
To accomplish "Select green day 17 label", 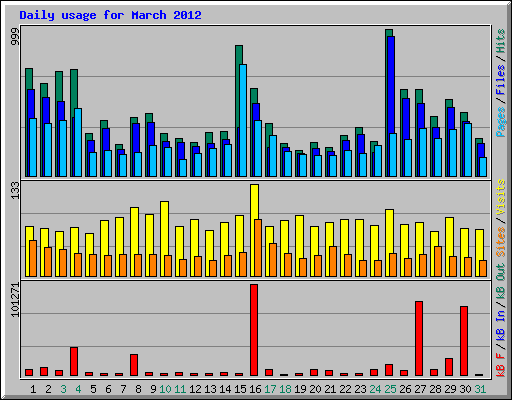I will (270, 389).
